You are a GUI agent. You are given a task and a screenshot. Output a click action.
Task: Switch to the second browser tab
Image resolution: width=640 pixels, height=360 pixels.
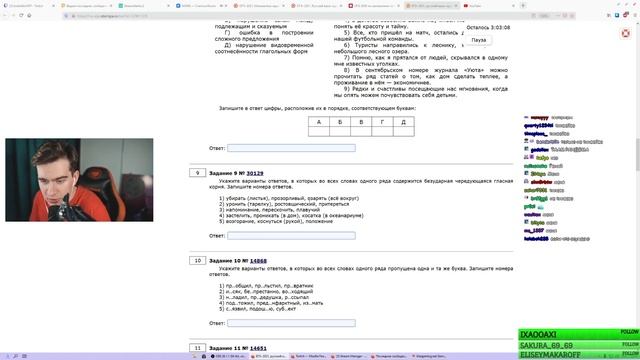[86, 6]
